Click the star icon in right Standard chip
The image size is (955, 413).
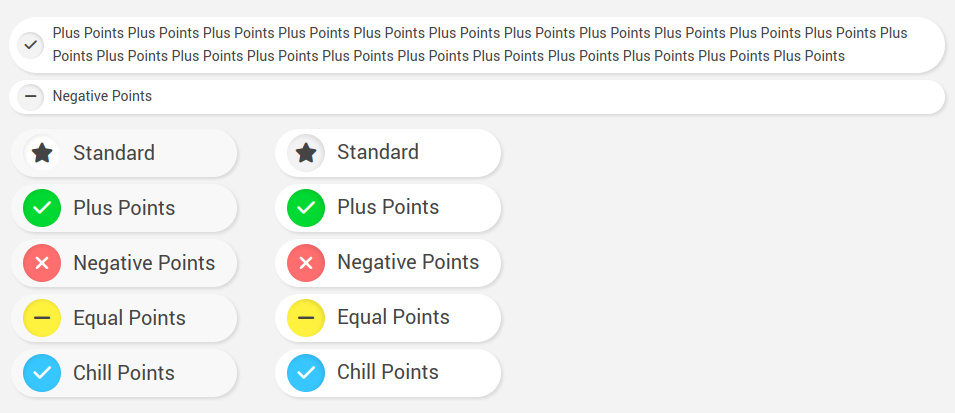306,153
